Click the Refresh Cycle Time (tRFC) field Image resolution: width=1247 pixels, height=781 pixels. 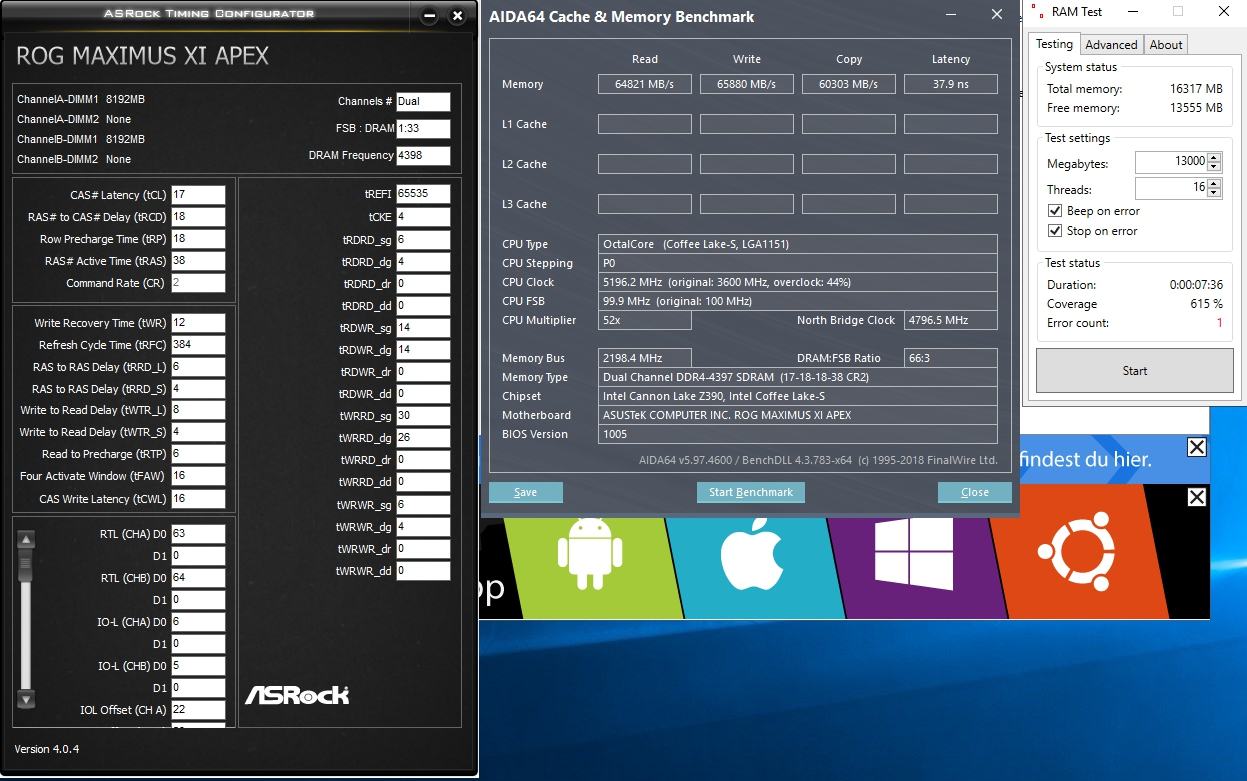198,345
